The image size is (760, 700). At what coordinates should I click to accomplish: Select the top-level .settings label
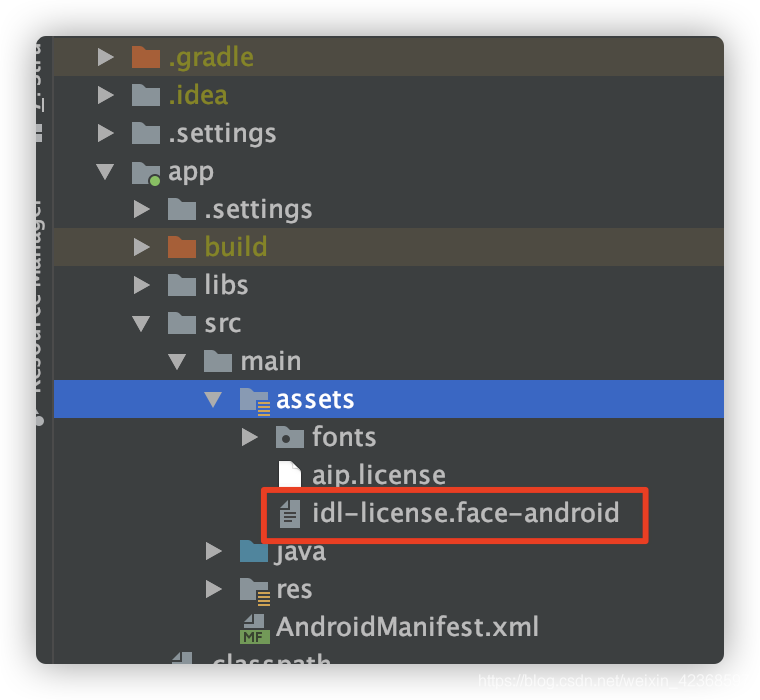click(222, 134)
